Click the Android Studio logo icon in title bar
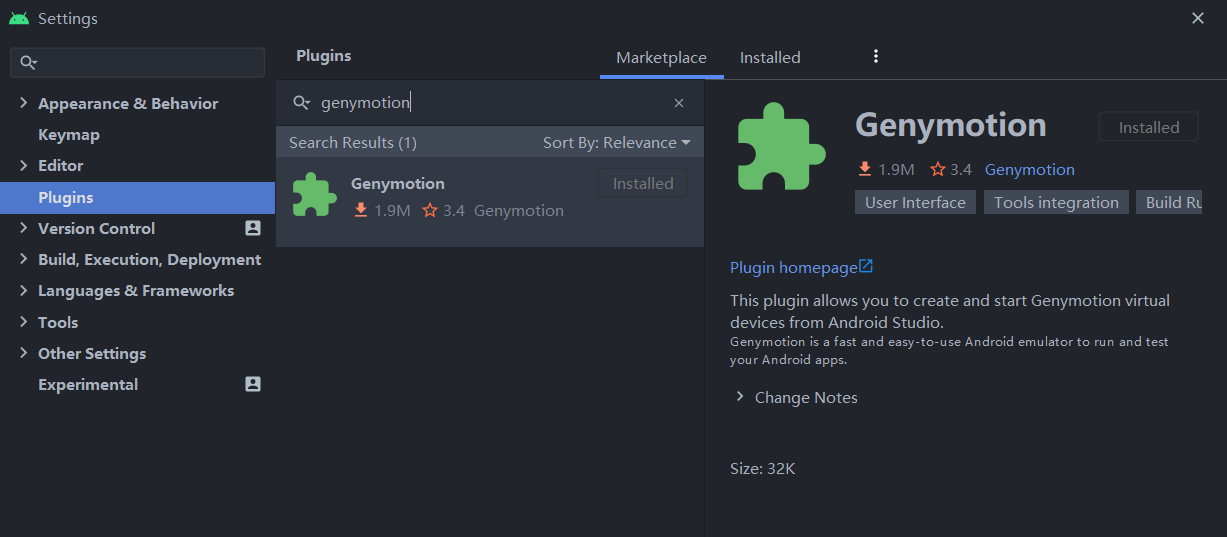Screen dimensions: 1227x537 (x=18, y=18)
